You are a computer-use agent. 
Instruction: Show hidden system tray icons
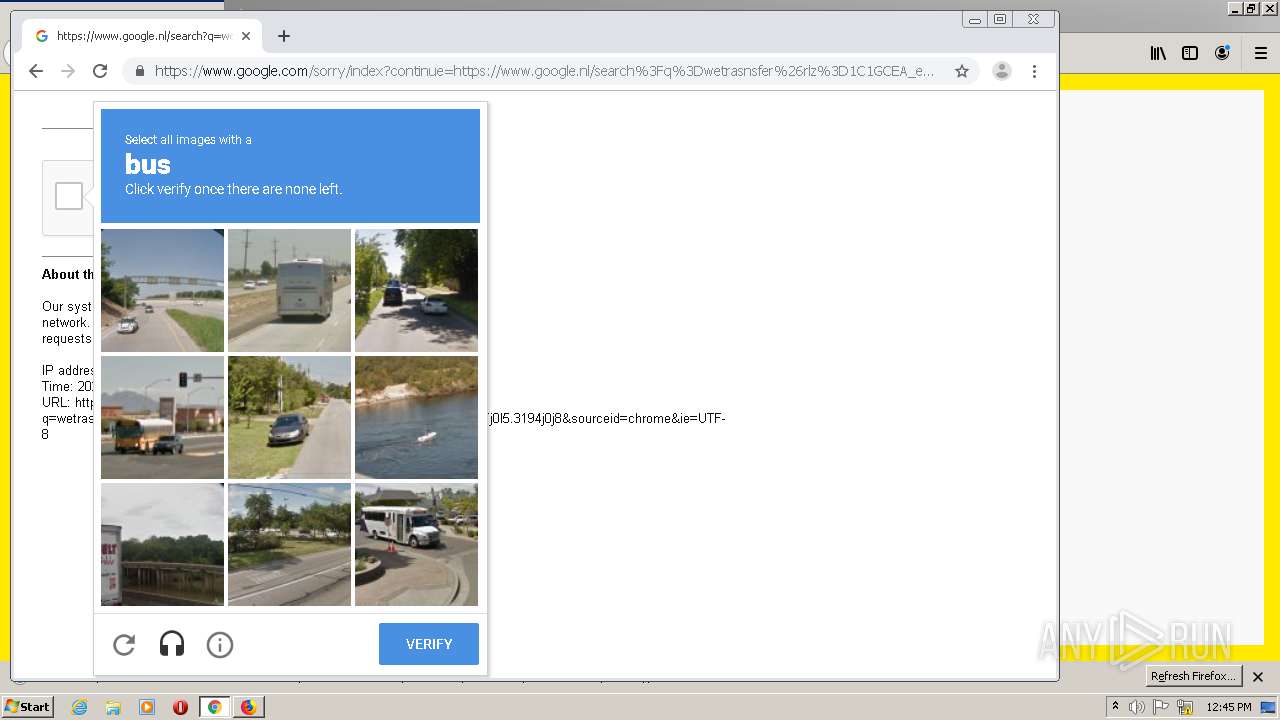coord(1116,707)
